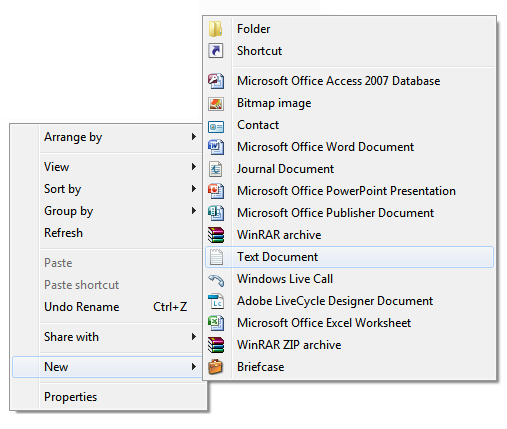Click the Briefcase icon
Image resolution: width=507 pixels, height=429 pixels.
216,367
